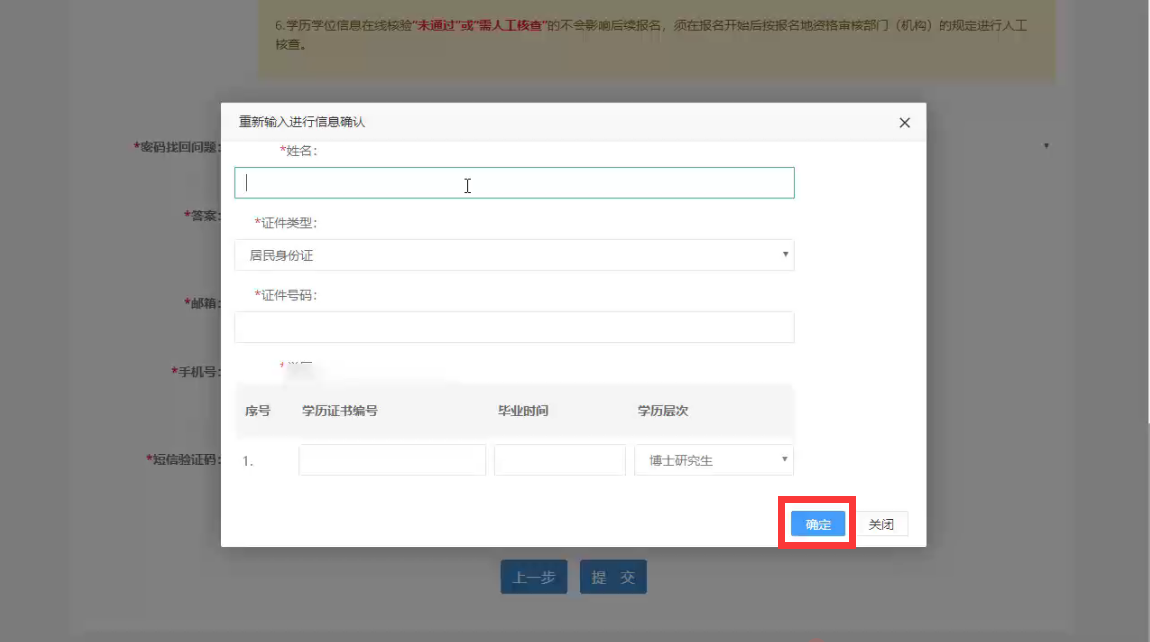Click the 证件类型 field label
The height and width of the screenshot is (642, 1150).
pyautogui.click(x=288, y=223)
